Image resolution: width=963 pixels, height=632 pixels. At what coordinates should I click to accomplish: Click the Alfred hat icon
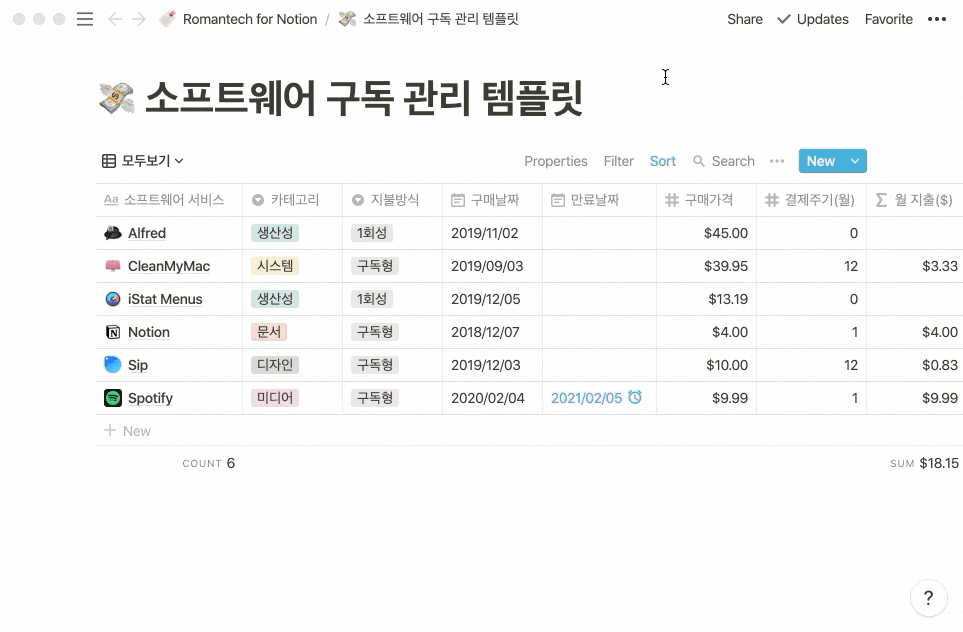pyautogui.click(x=112, y=233)
